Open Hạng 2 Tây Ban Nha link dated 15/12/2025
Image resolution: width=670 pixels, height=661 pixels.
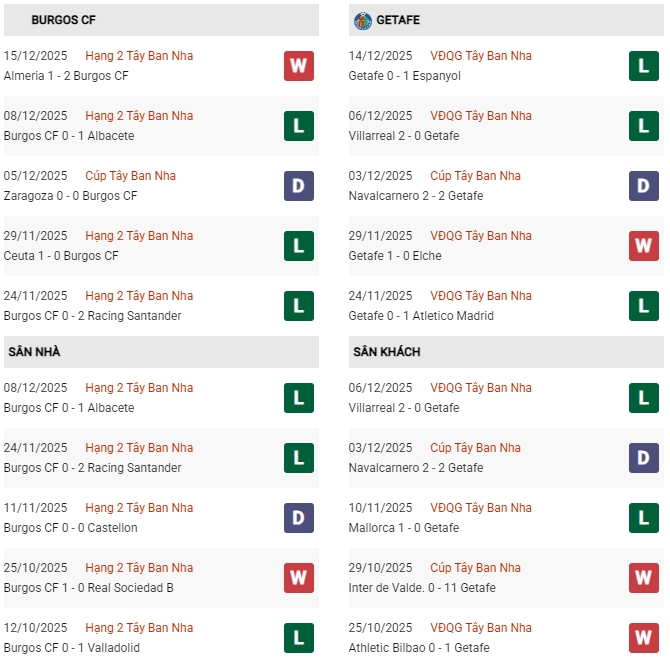click(x=139, y=56)
